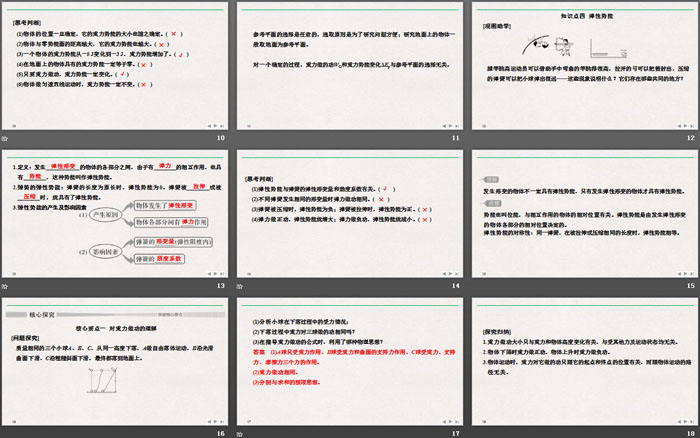Open slide 16 titled 核心探究

pos(116,361)
